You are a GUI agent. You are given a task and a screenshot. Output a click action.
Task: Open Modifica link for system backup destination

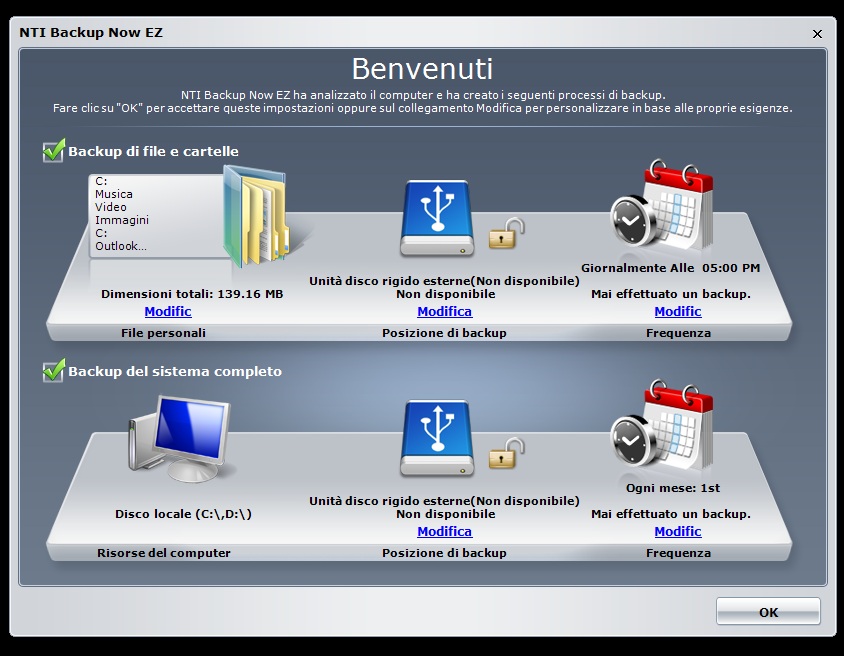(445, 532)
